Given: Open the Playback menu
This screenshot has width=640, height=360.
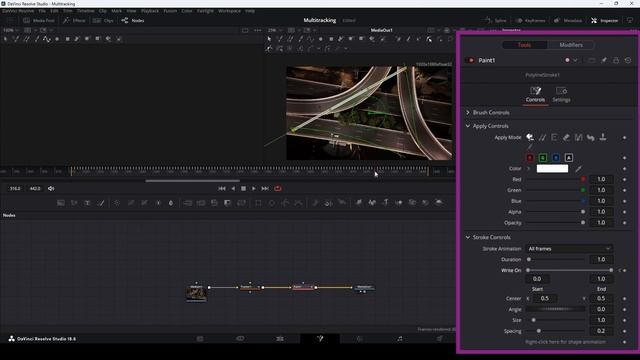Looking at the screenshot, I should tap(150, 11).
